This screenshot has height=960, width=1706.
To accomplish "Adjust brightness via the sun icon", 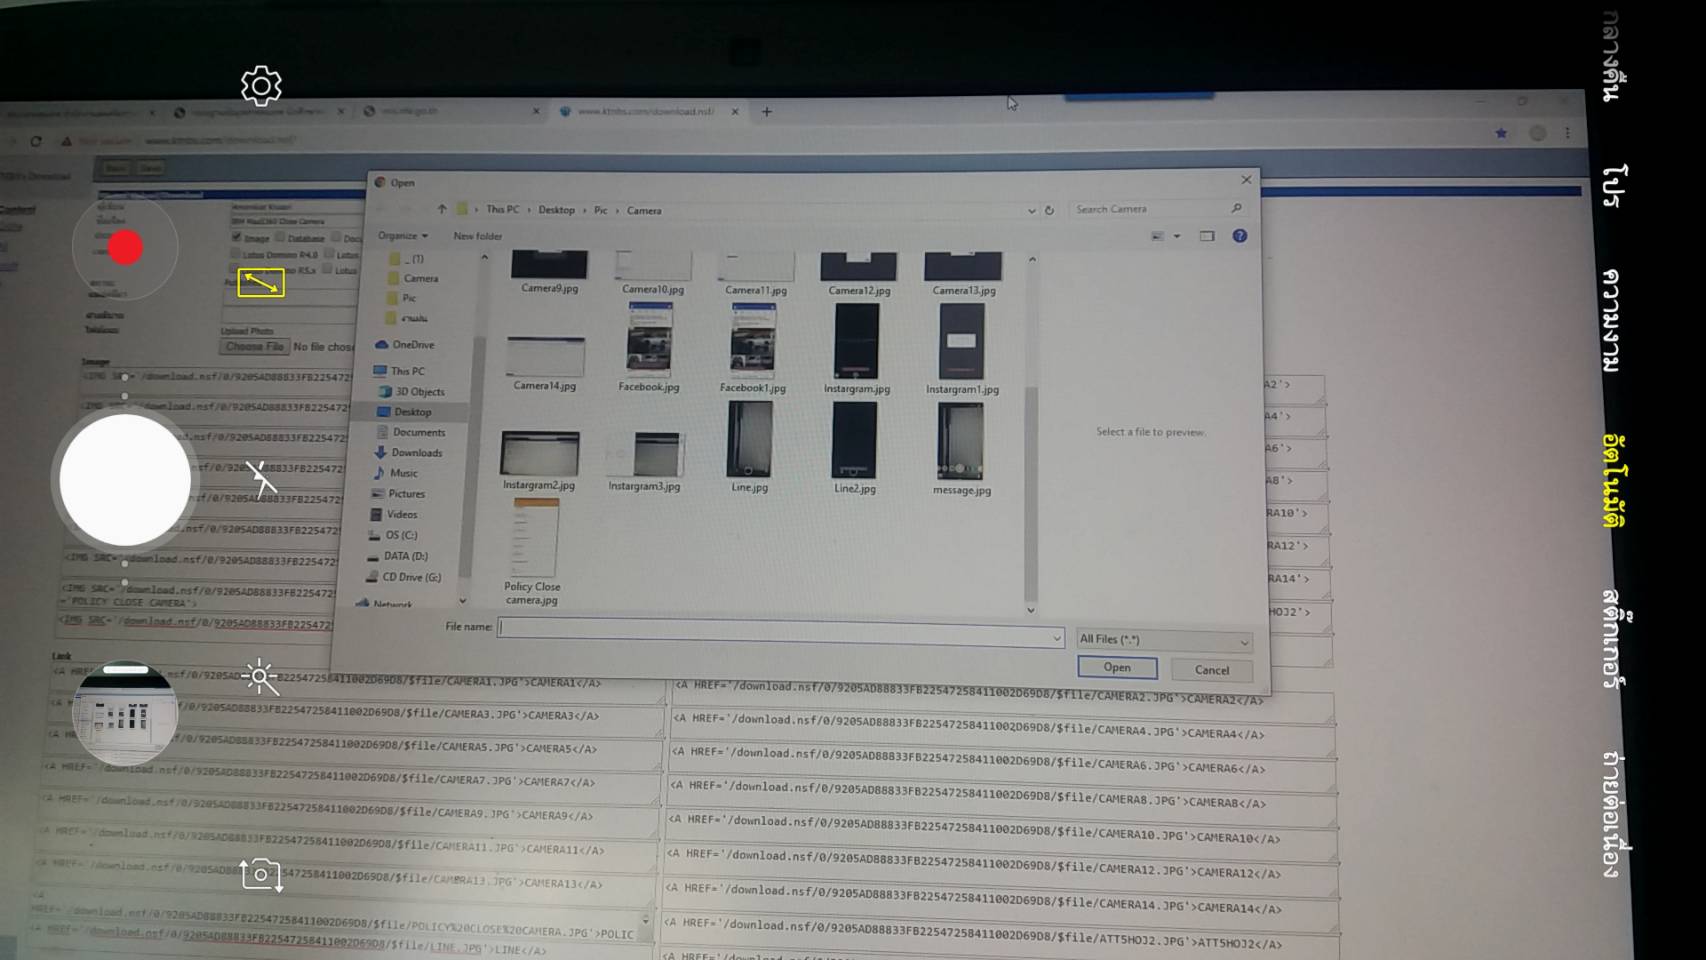I will 260,677.
